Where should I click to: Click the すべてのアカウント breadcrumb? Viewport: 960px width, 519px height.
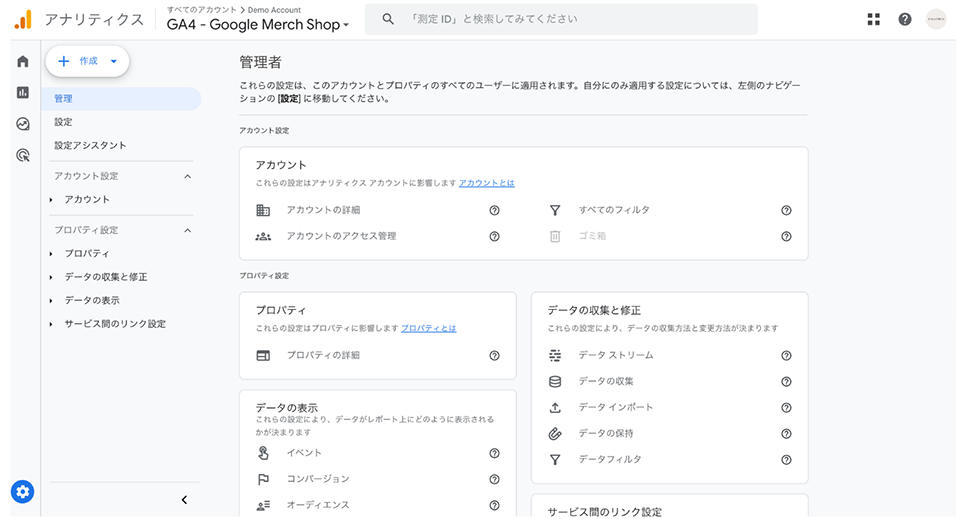[x=201, y=10]
